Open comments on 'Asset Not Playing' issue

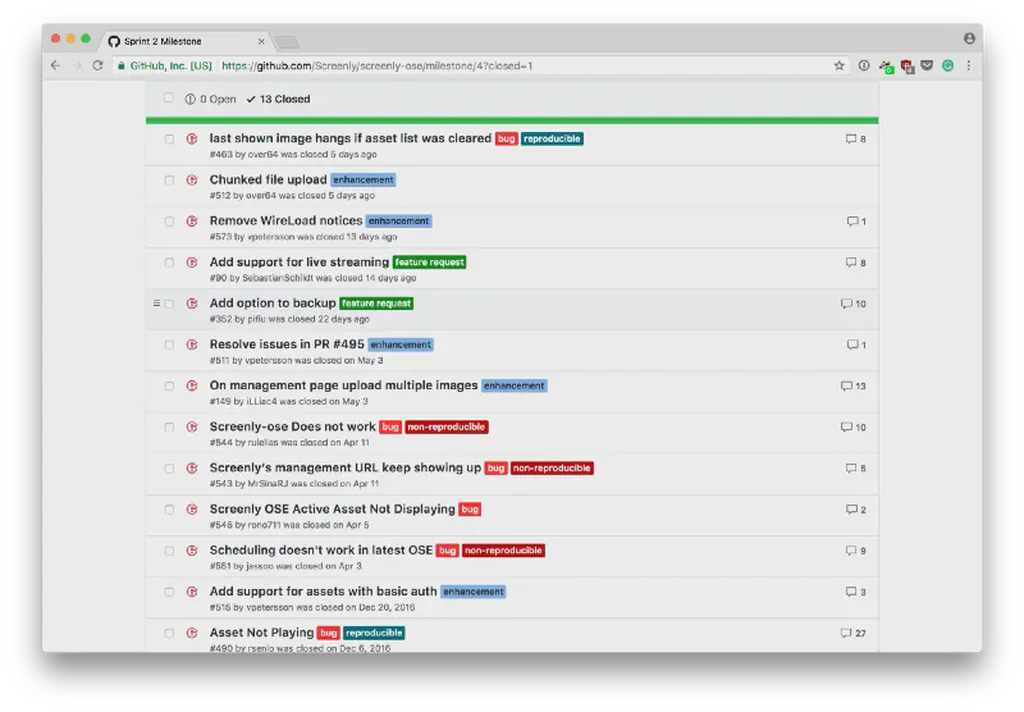[853, 633]
